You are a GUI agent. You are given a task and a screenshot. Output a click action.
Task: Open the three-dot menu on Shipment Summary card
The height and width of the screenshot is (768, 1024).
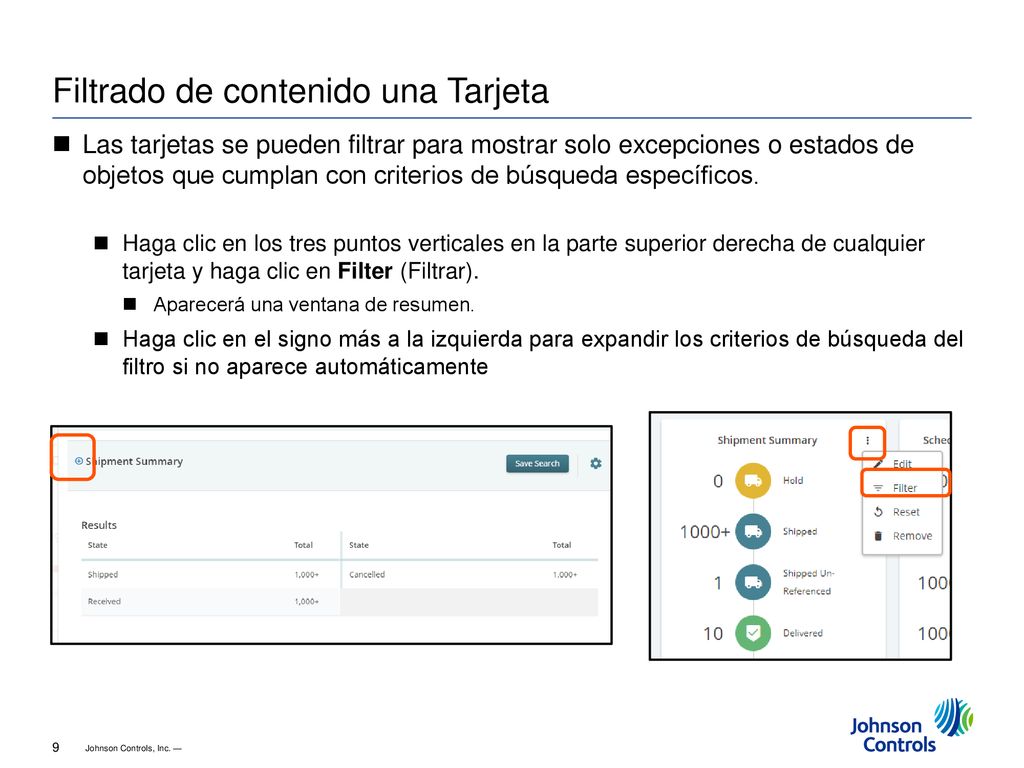[x=867, y=441]
